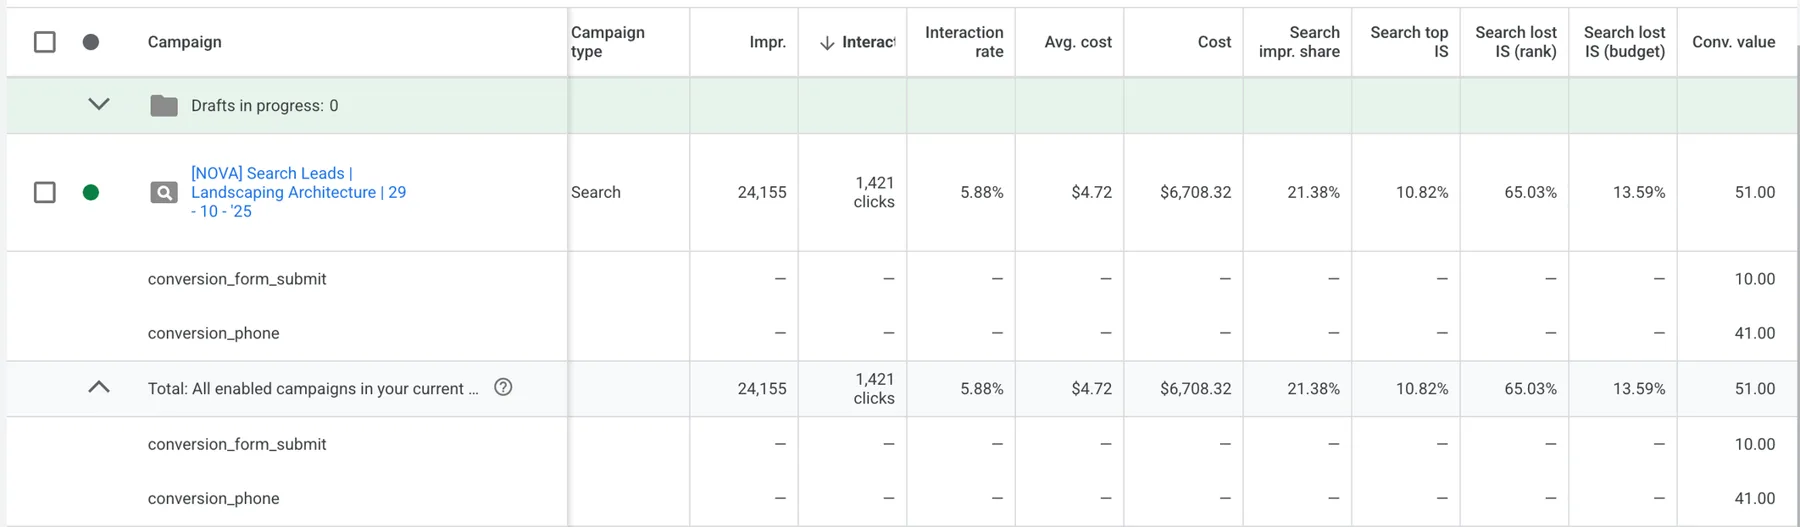Sort by Search lost IS (budget) header
This screenshot has width=1800, height=527.
[x=1625, y=42]
